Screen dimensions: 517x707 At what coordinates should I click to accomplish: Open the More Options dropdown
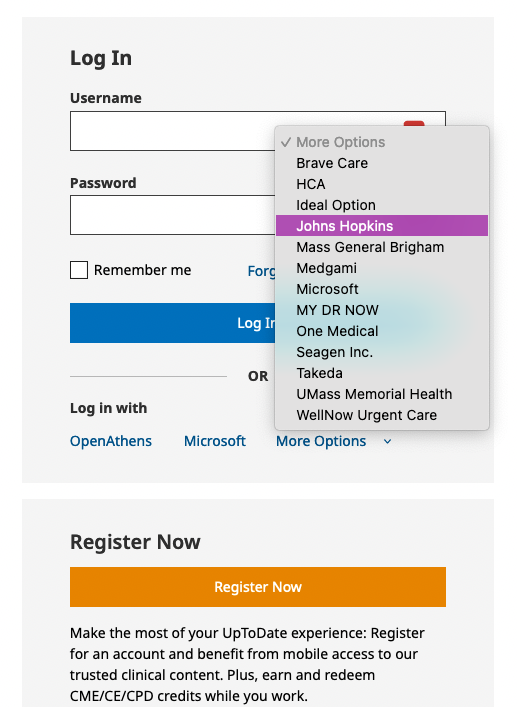pyautogui.click(x=321, y=441)
